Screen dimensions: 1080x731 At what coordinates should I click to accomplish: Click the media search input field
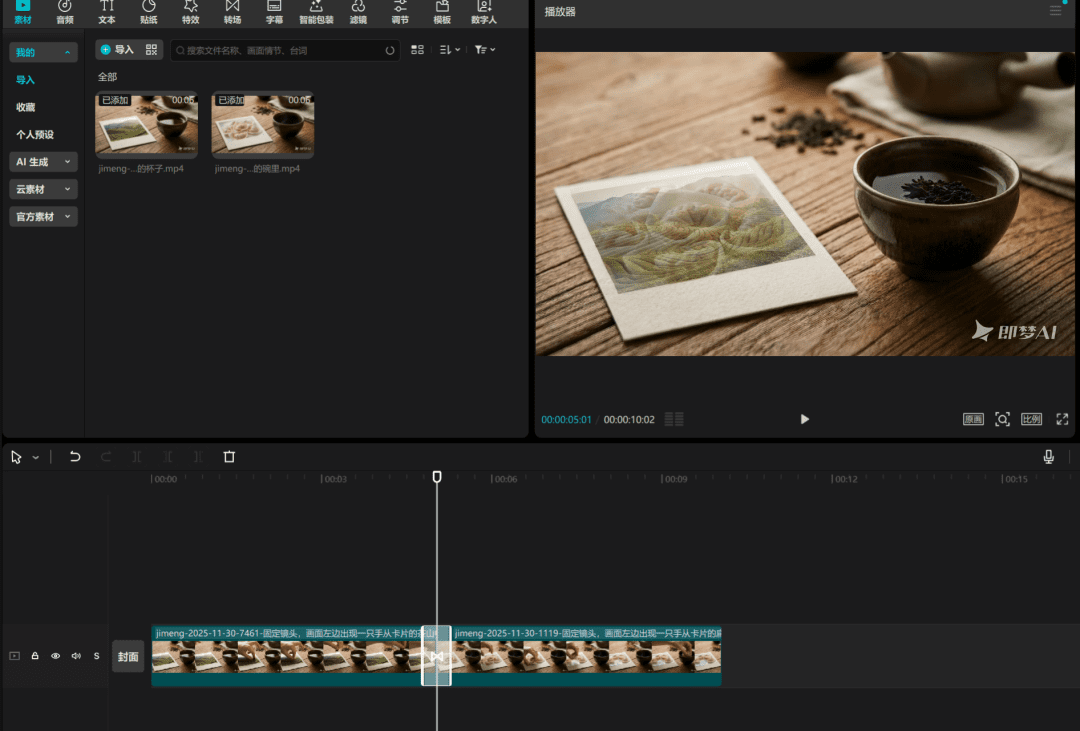[280, 50]
